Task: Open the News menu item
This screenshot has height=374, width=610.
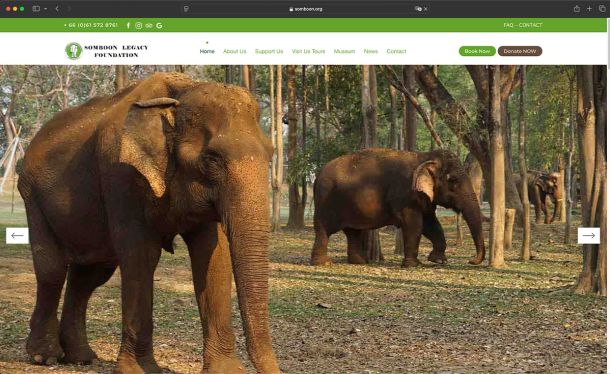Action: pos(371,51)
